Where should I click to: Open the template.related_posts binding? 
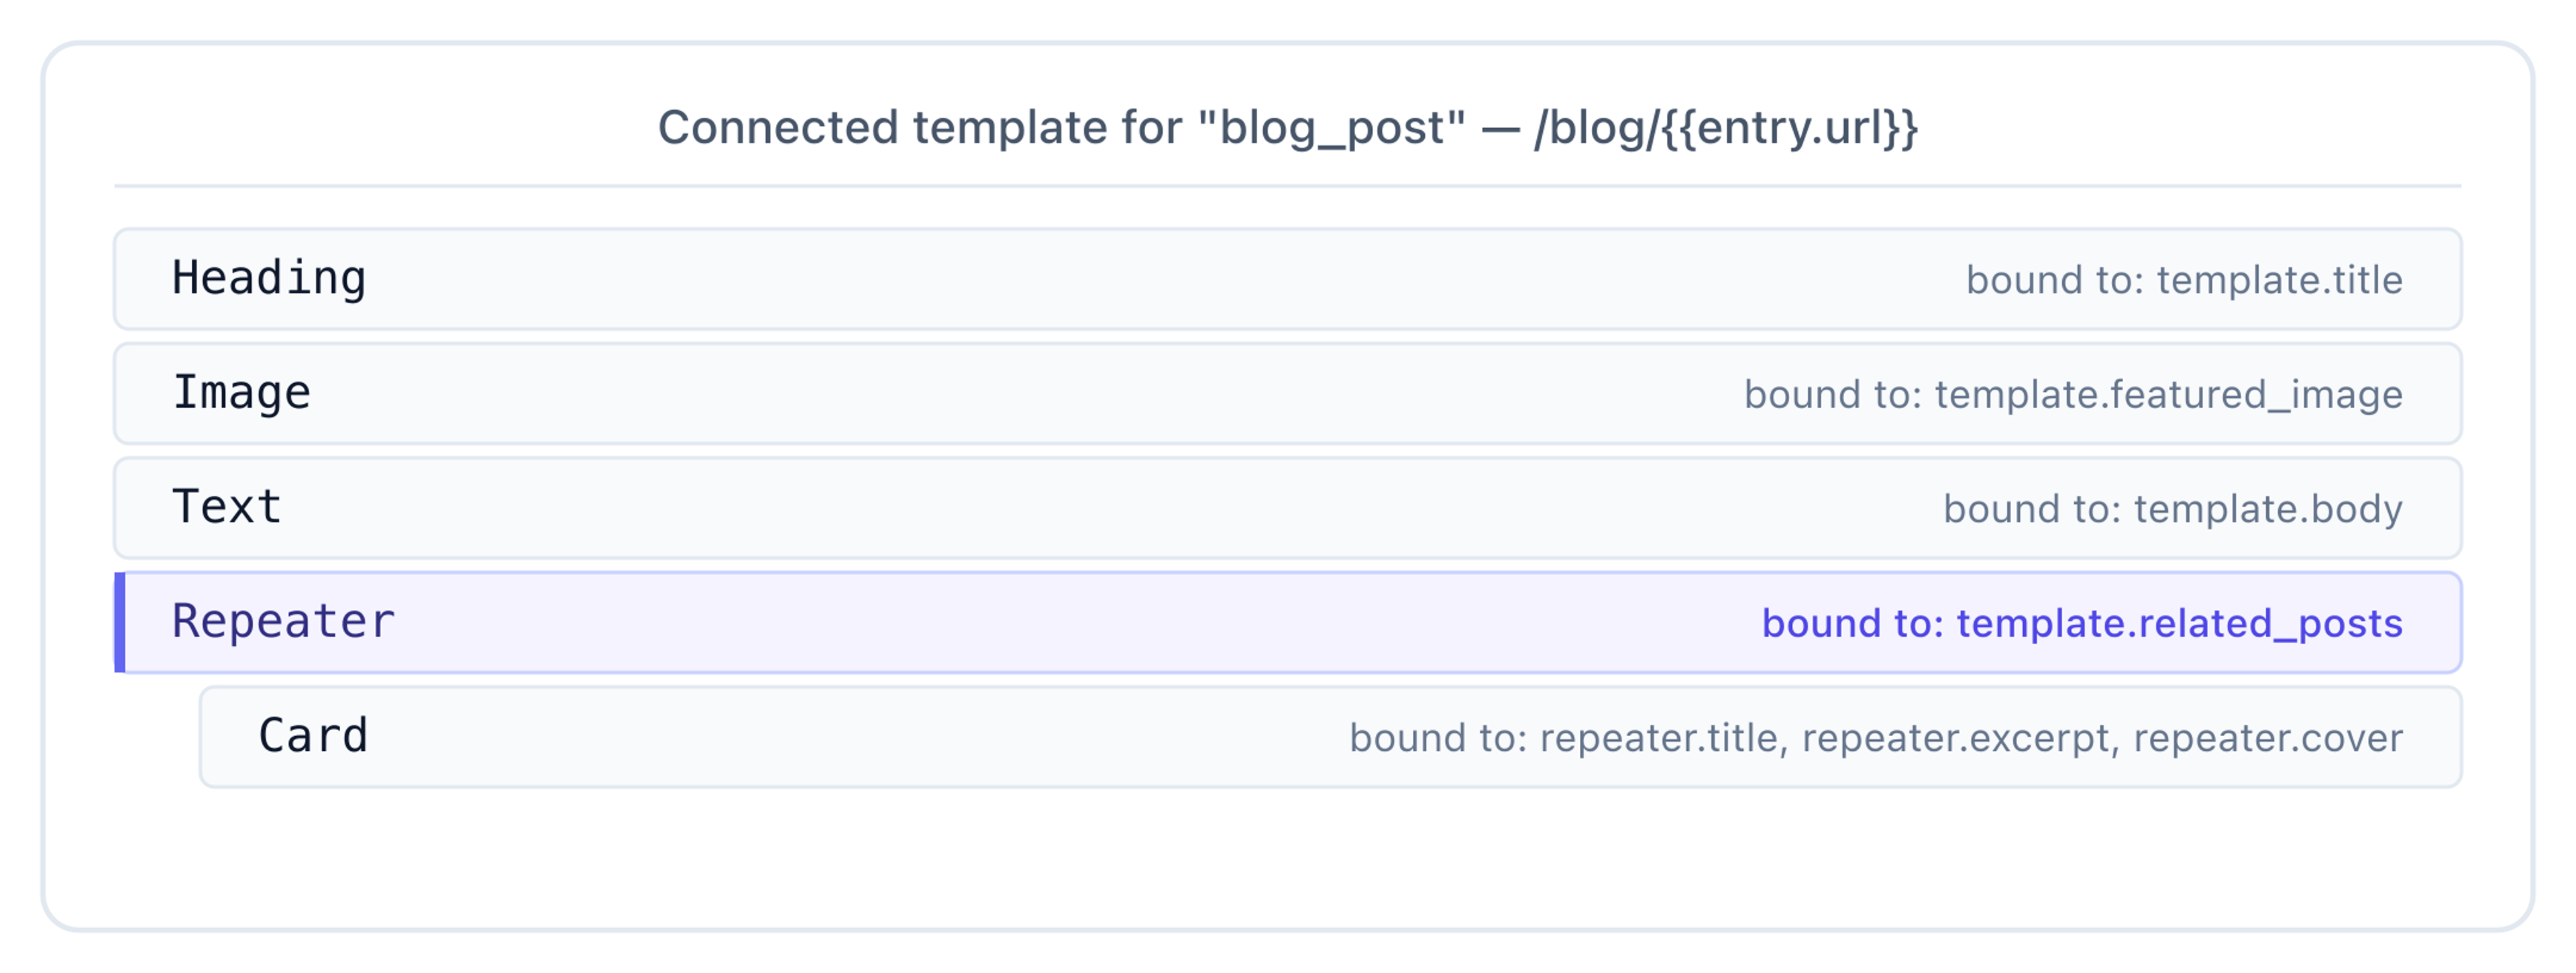2082,623
